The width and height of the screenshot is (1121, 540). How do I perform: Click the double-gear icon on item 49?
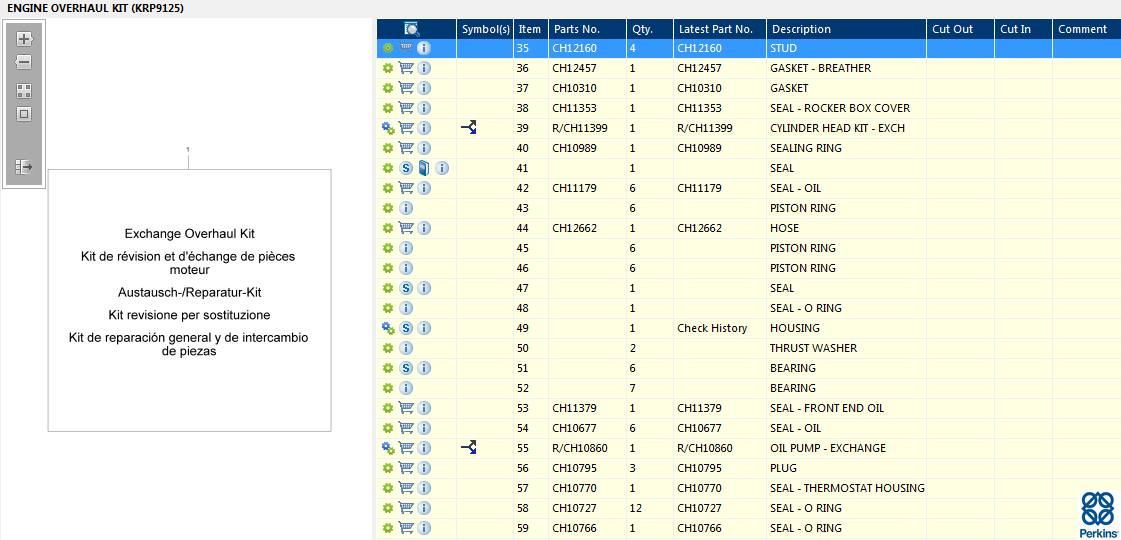388,328
